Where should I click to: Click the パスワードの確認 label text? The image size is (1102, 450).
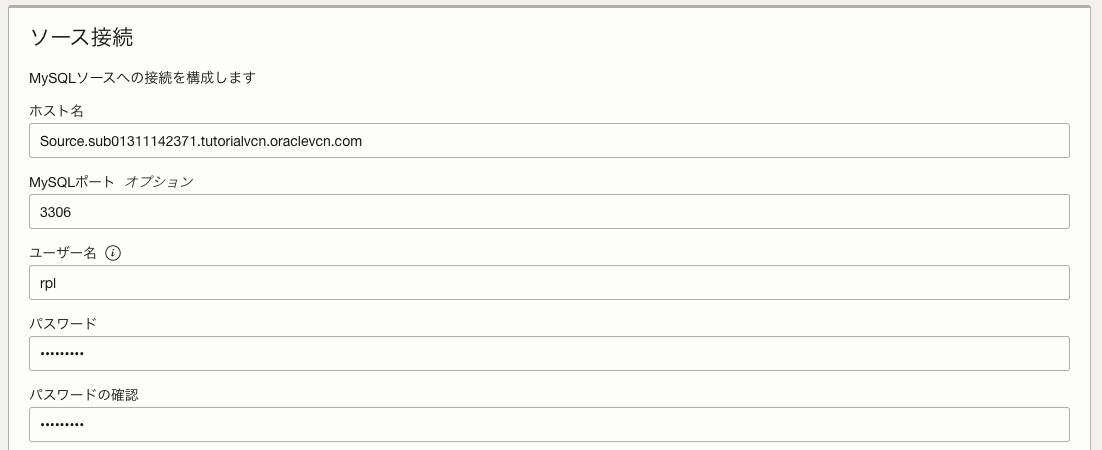[84, 395]
